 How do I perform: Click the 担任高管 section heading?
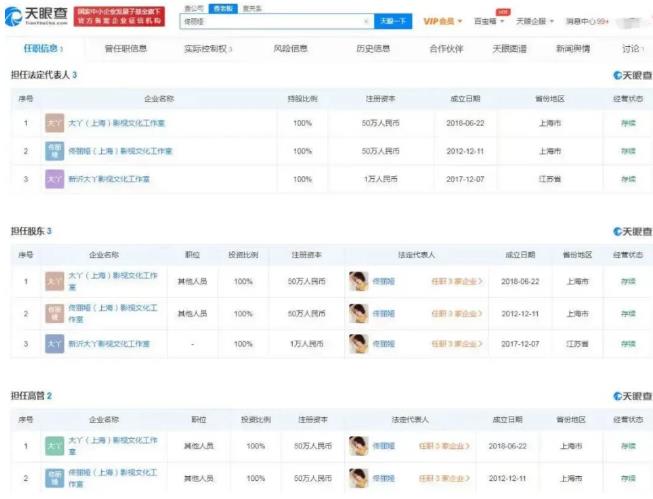click(31, 396)
